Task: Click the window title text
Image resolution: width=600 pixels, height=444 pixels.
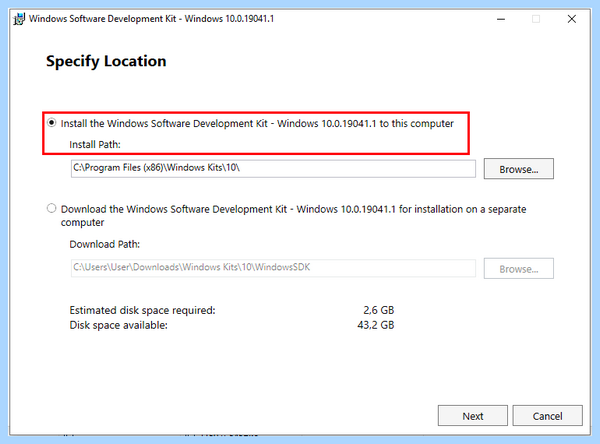Action: point(151,19)
